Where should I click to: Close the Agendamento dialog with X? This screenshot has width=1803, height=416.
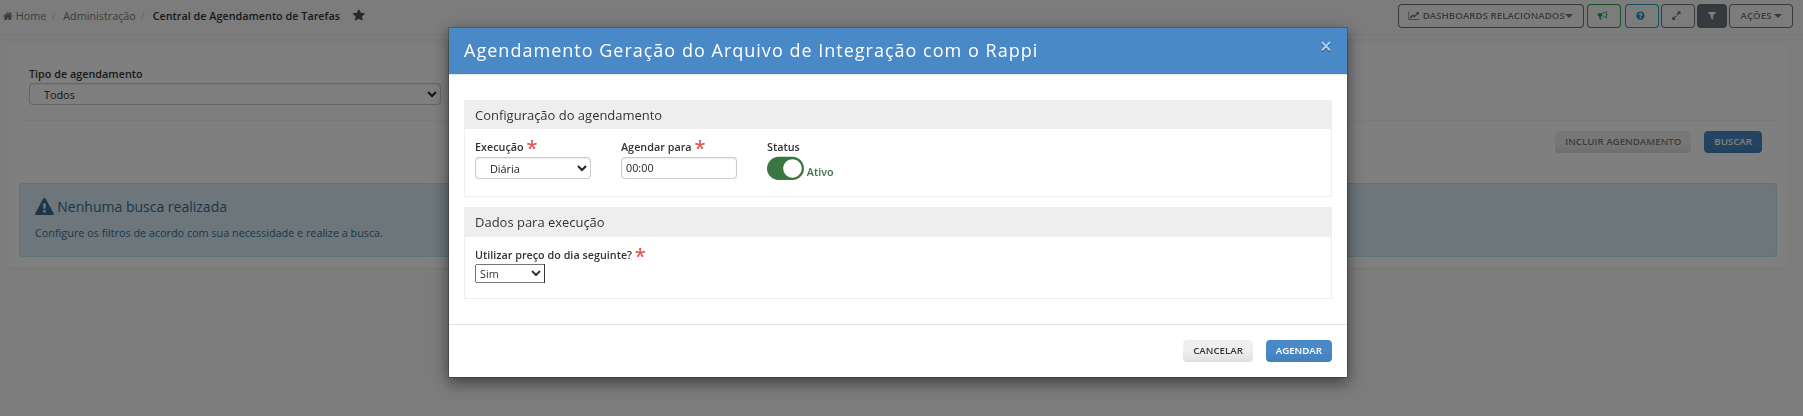pos(1326,46)
